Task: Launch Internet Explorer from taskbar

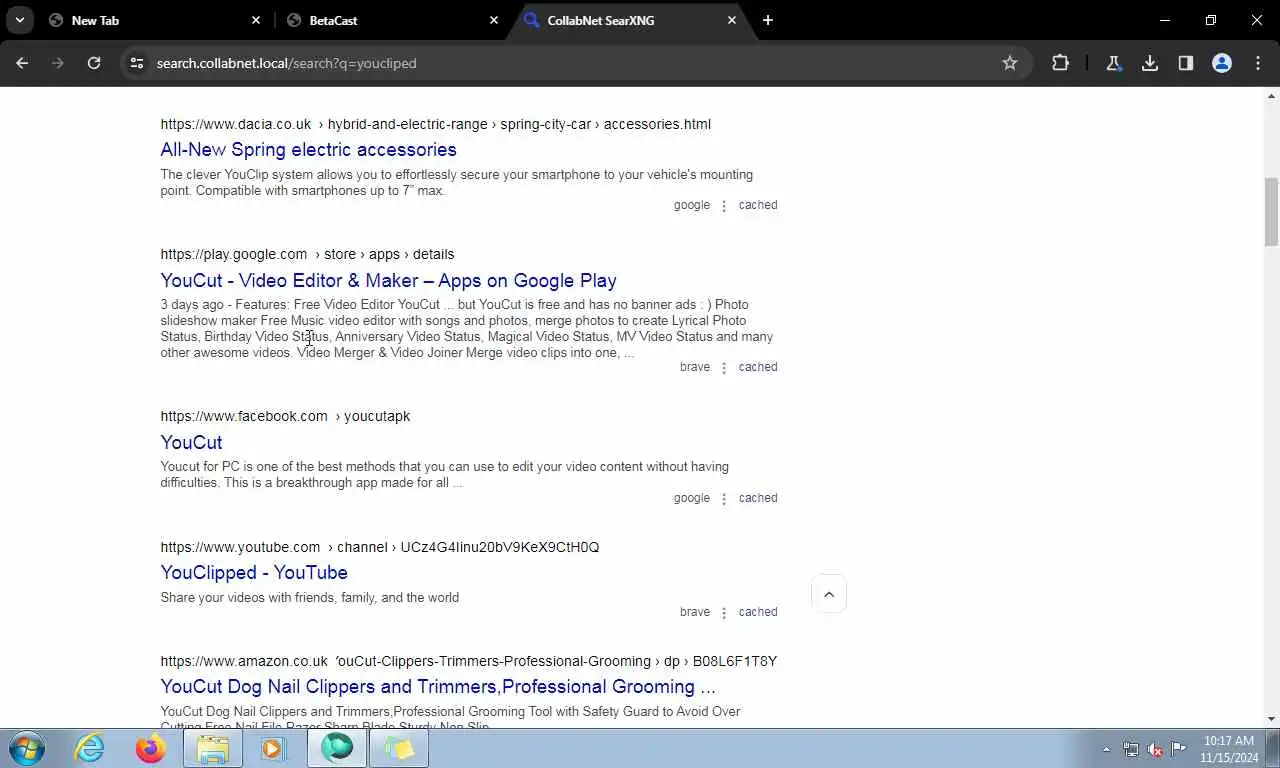Action: point(89,748)
